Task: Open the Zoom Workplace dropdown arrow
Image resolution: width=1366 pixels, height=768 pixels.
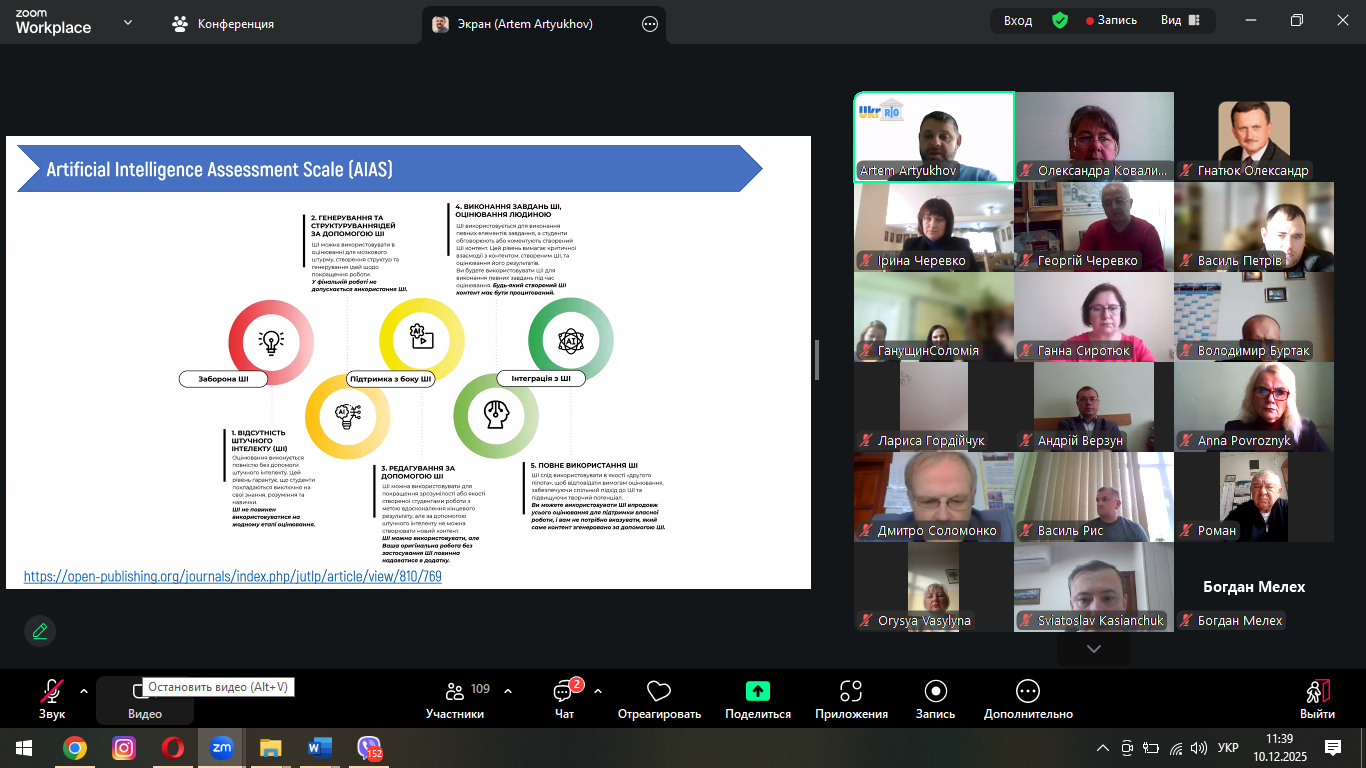Action: pyautogui.click(x=128, y=23)
